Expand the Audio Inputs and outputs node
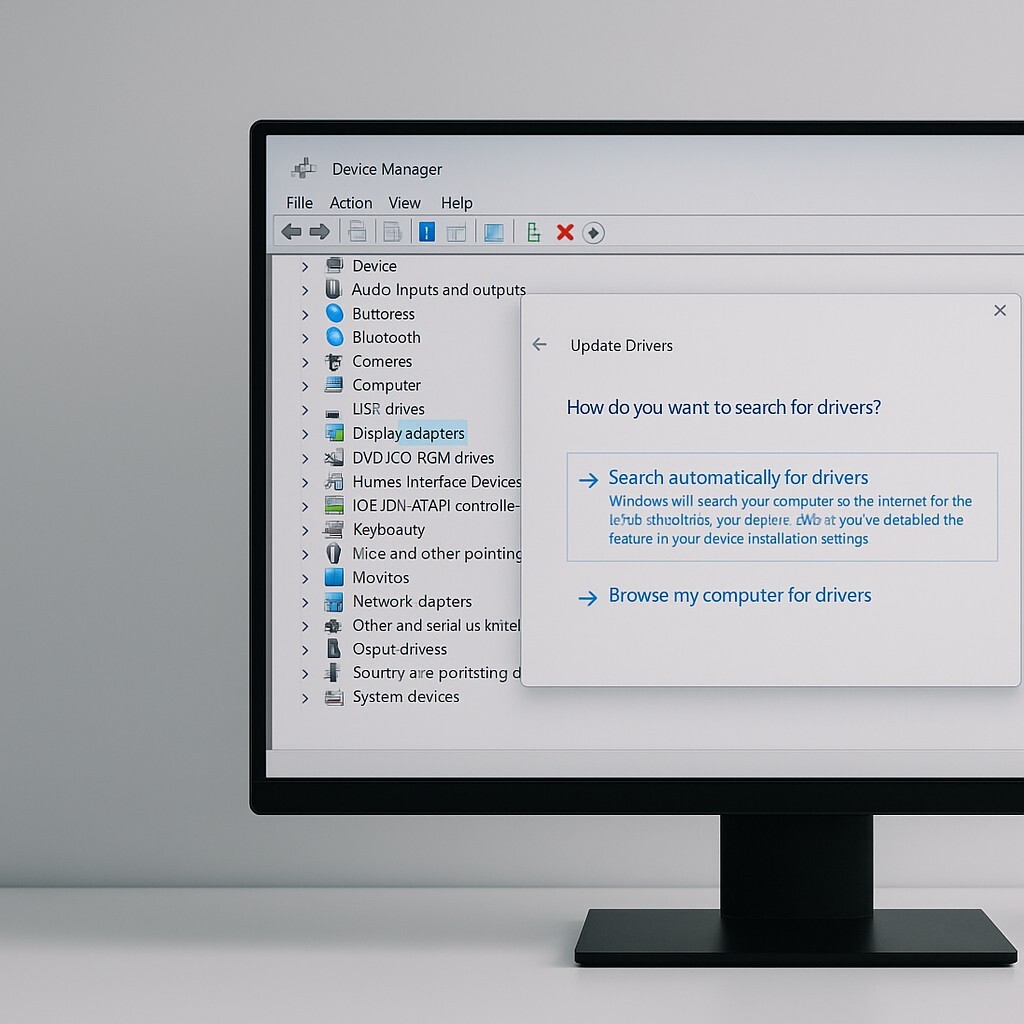The width and height of the screenshot is (1024, 1024). point(305,290)
